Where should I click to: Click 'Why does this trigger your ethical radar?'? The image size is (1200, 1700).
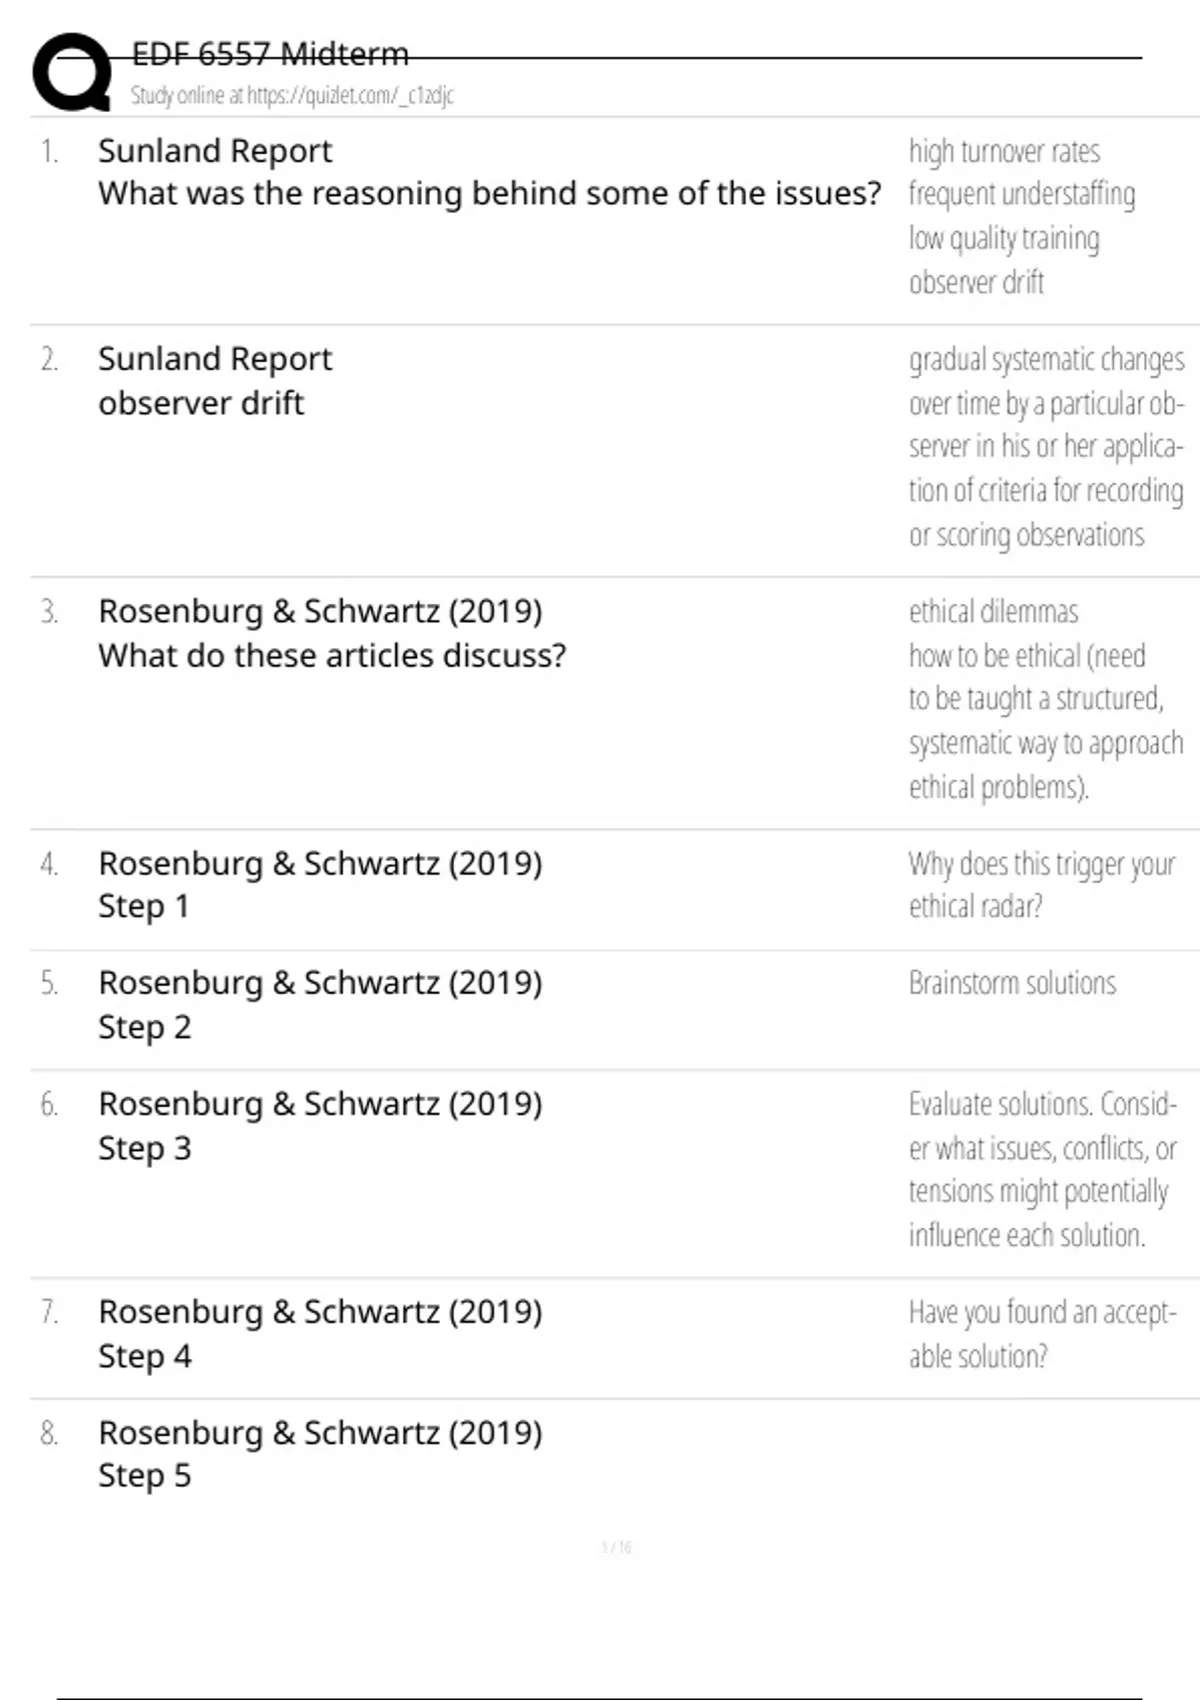tap(1041, 884)
